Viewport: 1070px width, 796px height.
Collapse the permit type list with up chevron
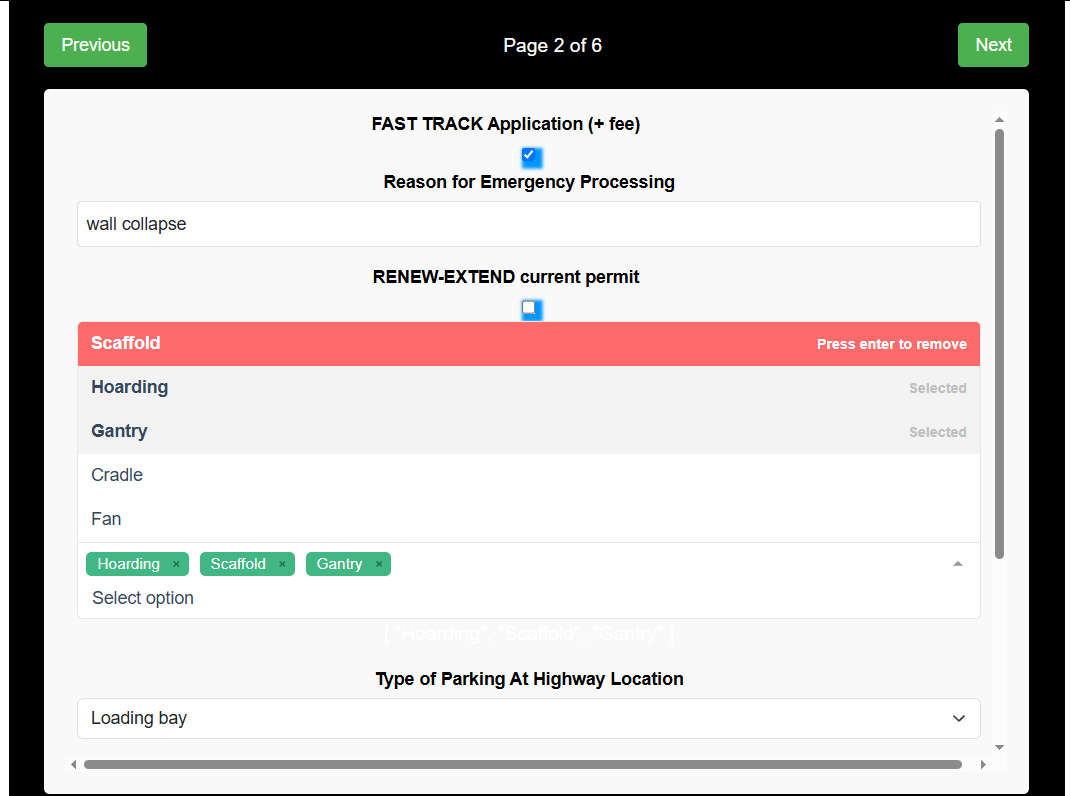point(958,563)
